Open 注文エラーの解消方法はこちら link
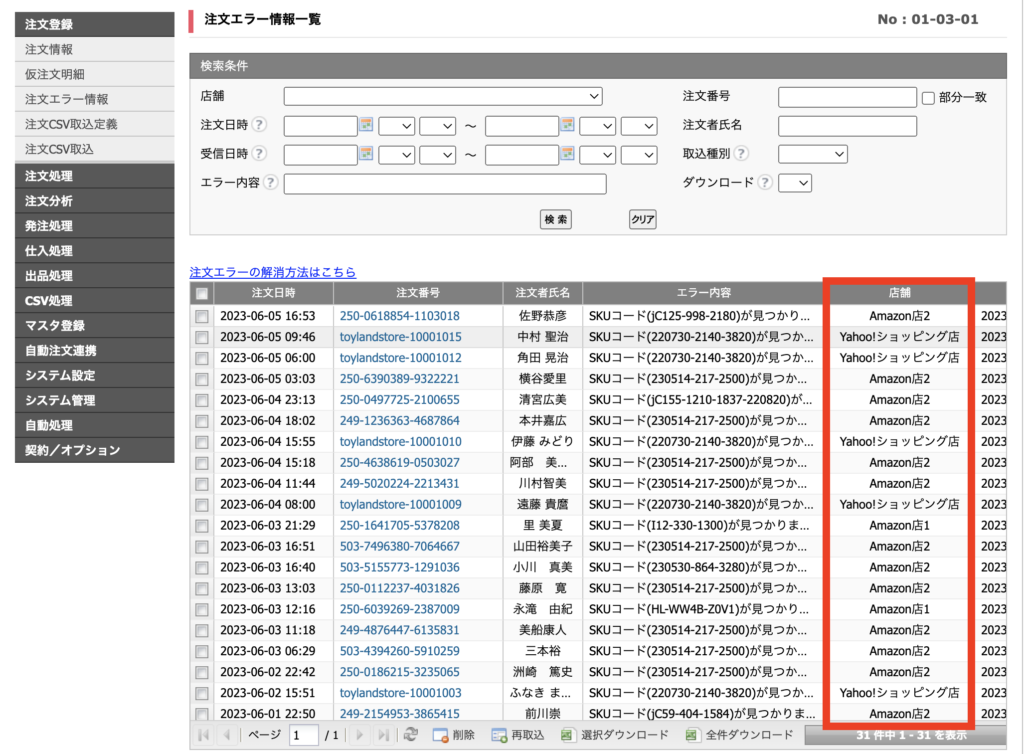Image resolution: width=1024 pixels, height=754 pixels. click(273, 272)
